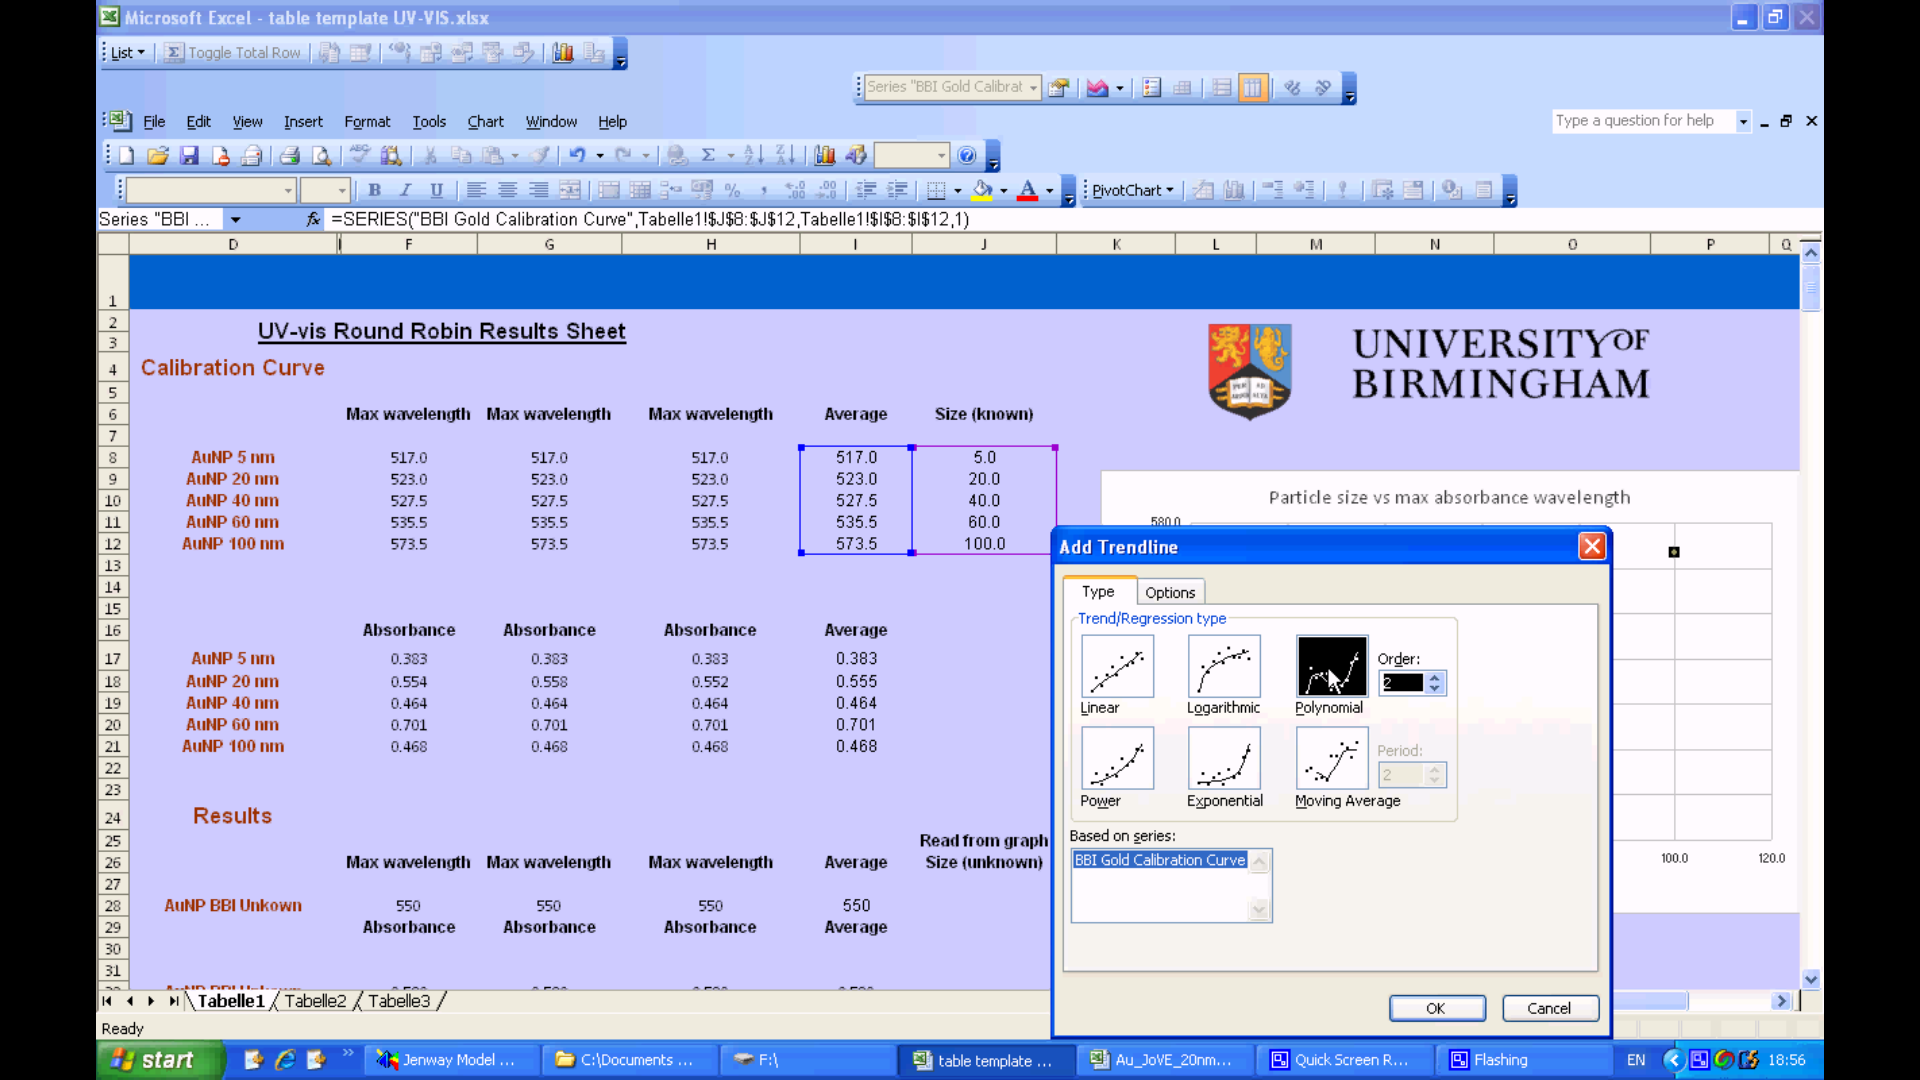Click OK in Add Trendline dialog
The height and width of the screenshot is (1080, 1920).
click(x=1435, y=1008)
